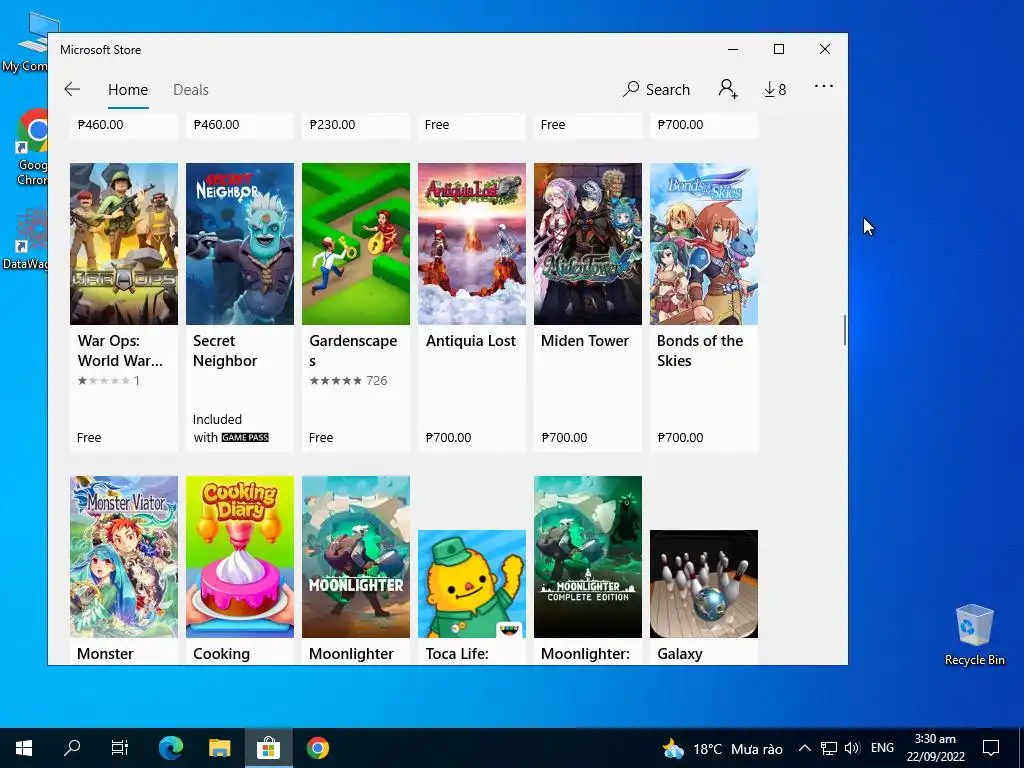Open Downloads and updates showing 8
Image resolution: width=1024 pixels, height=768 pixels.
775,89
